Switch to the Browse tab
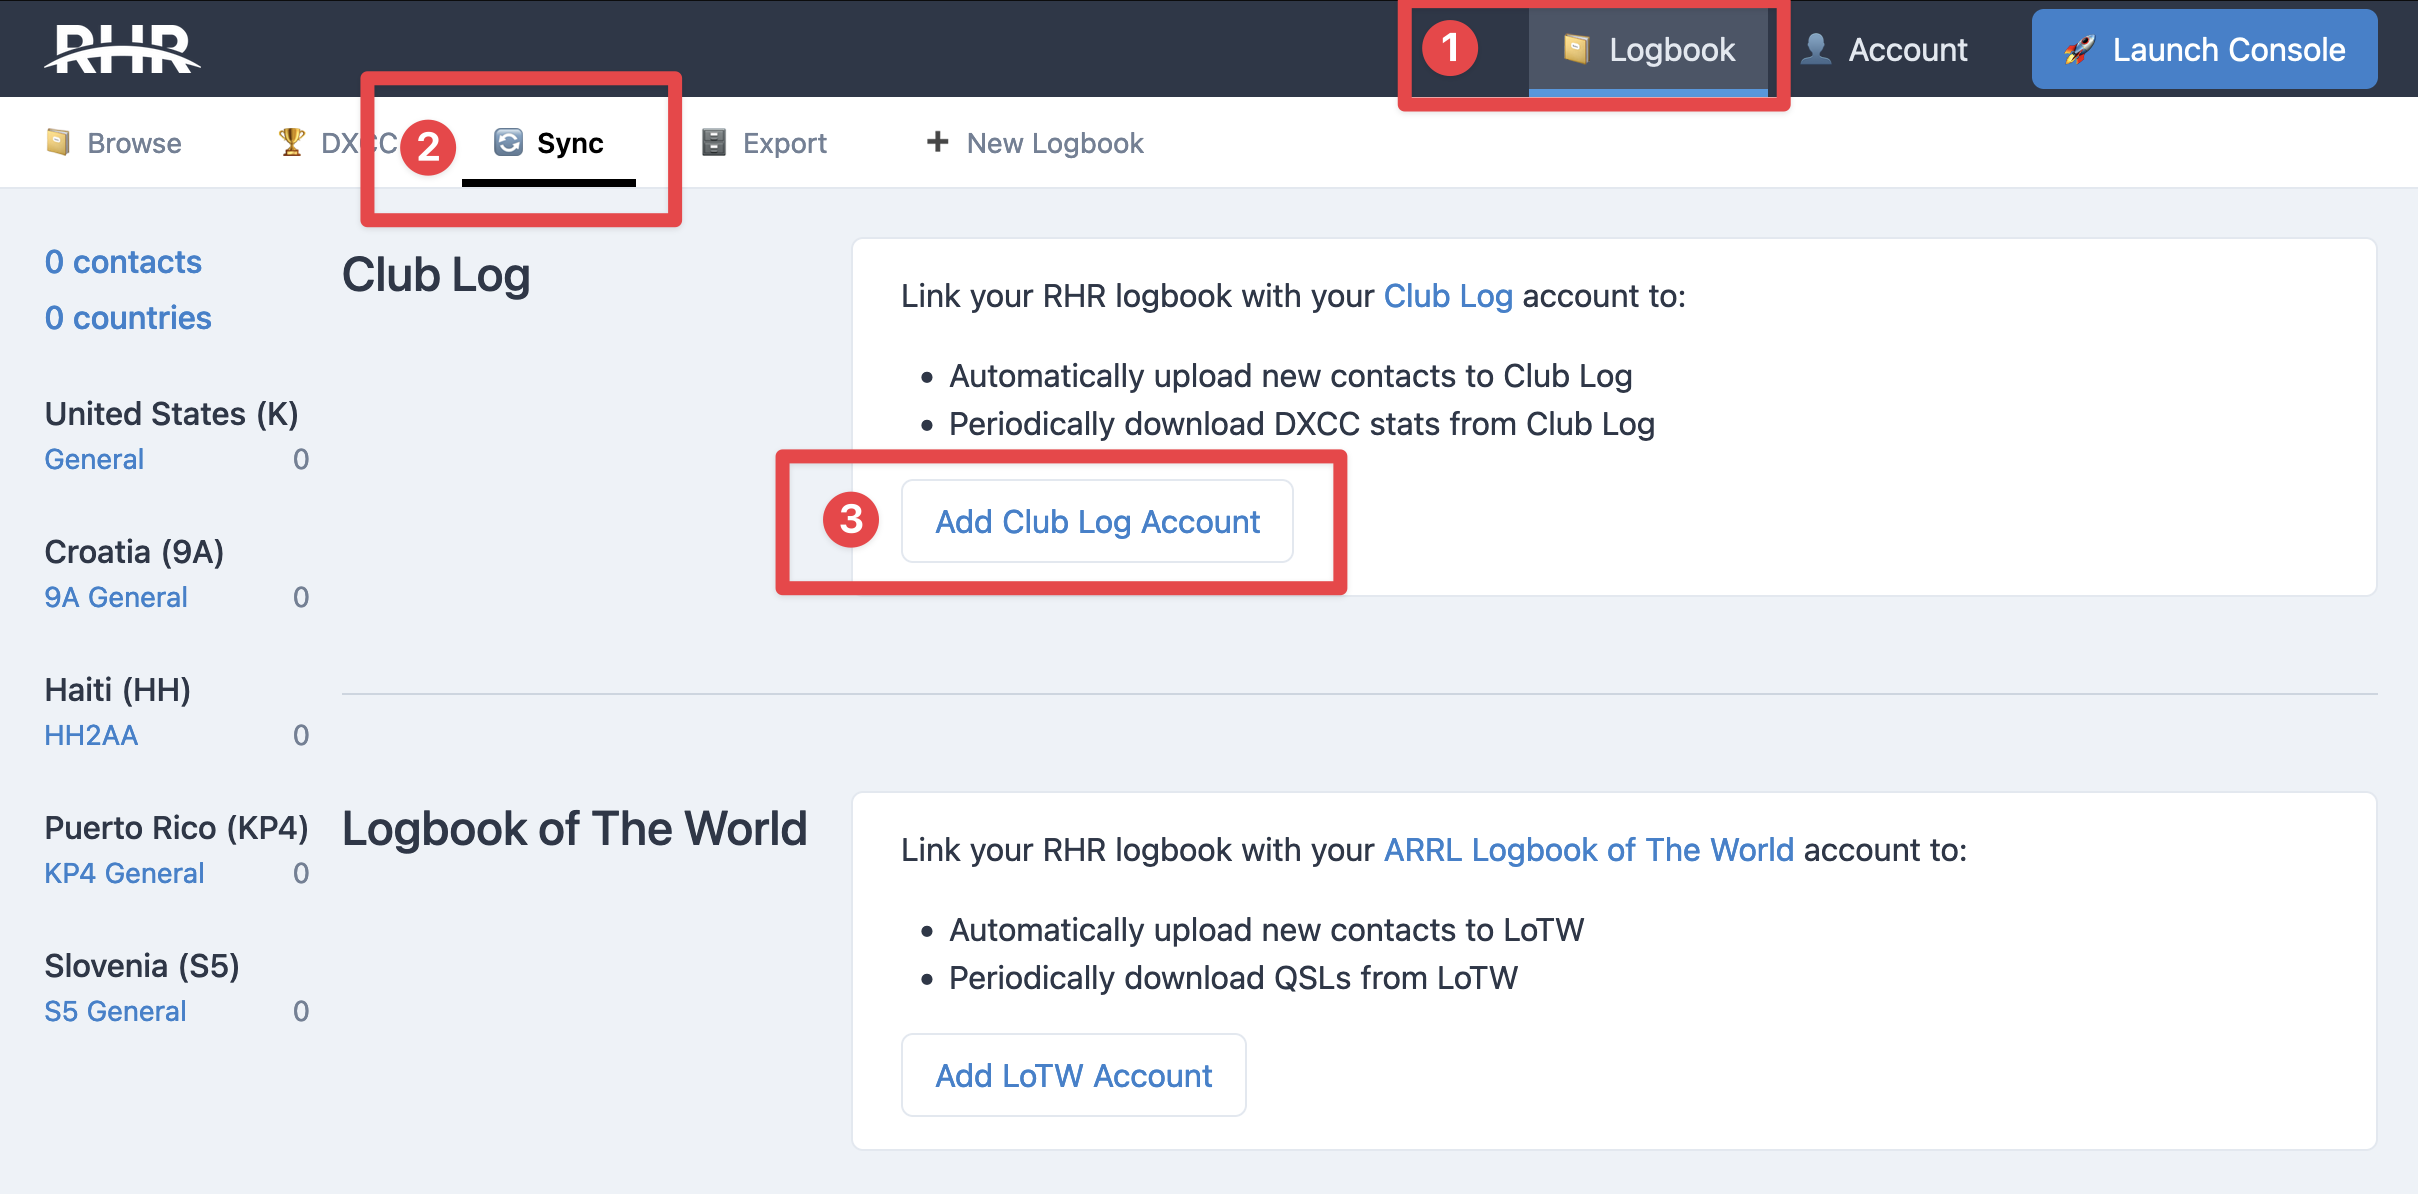This screenshot has width=2418, height=1194. [134, 143]
